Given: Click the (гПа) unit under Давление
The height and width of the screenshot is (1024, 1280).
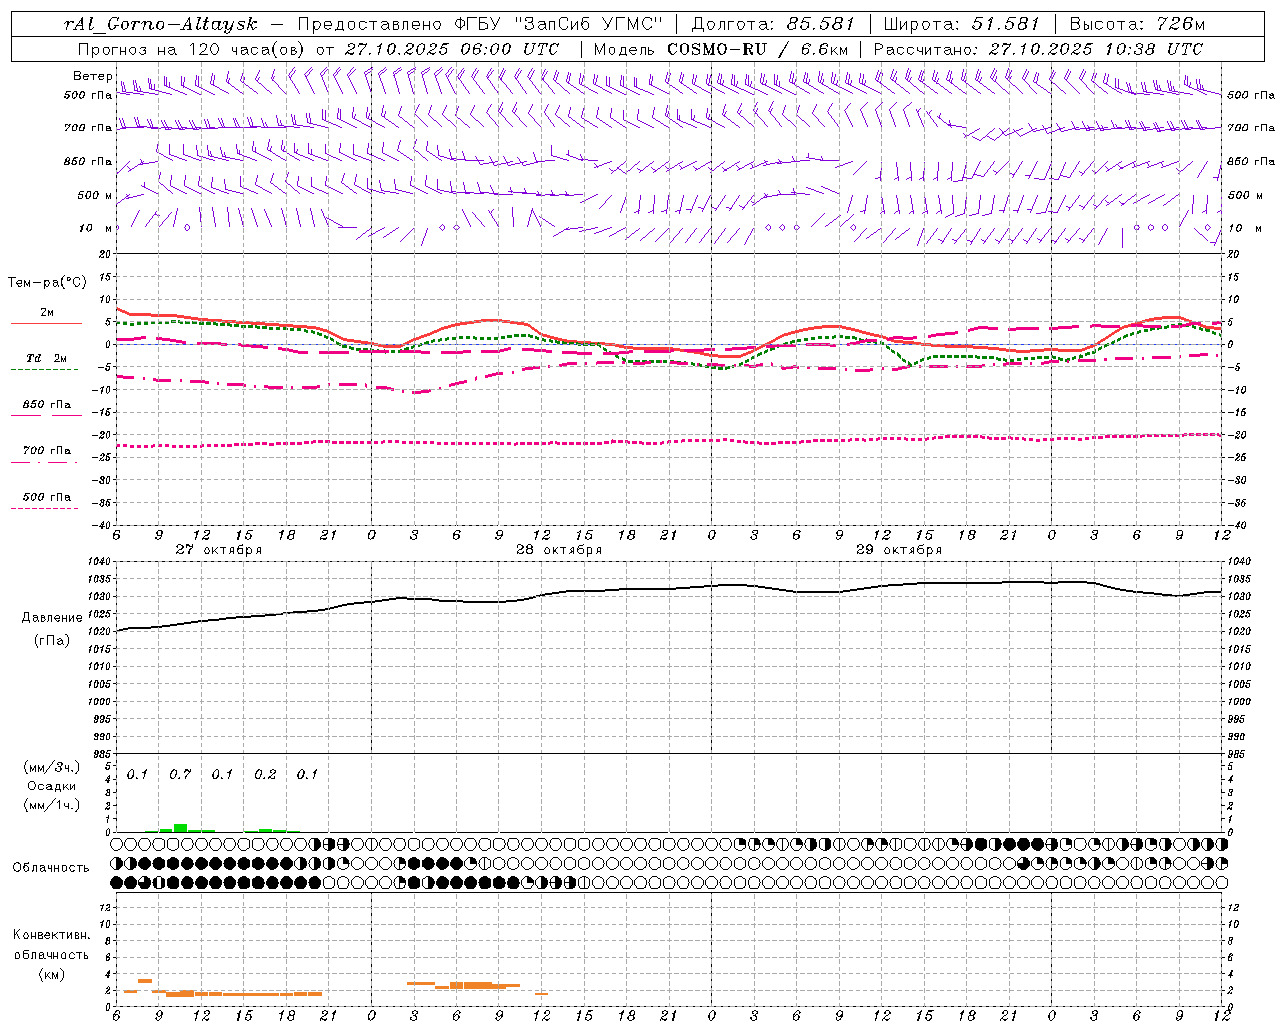Looking at the screenshot, I should click(52, 641).
